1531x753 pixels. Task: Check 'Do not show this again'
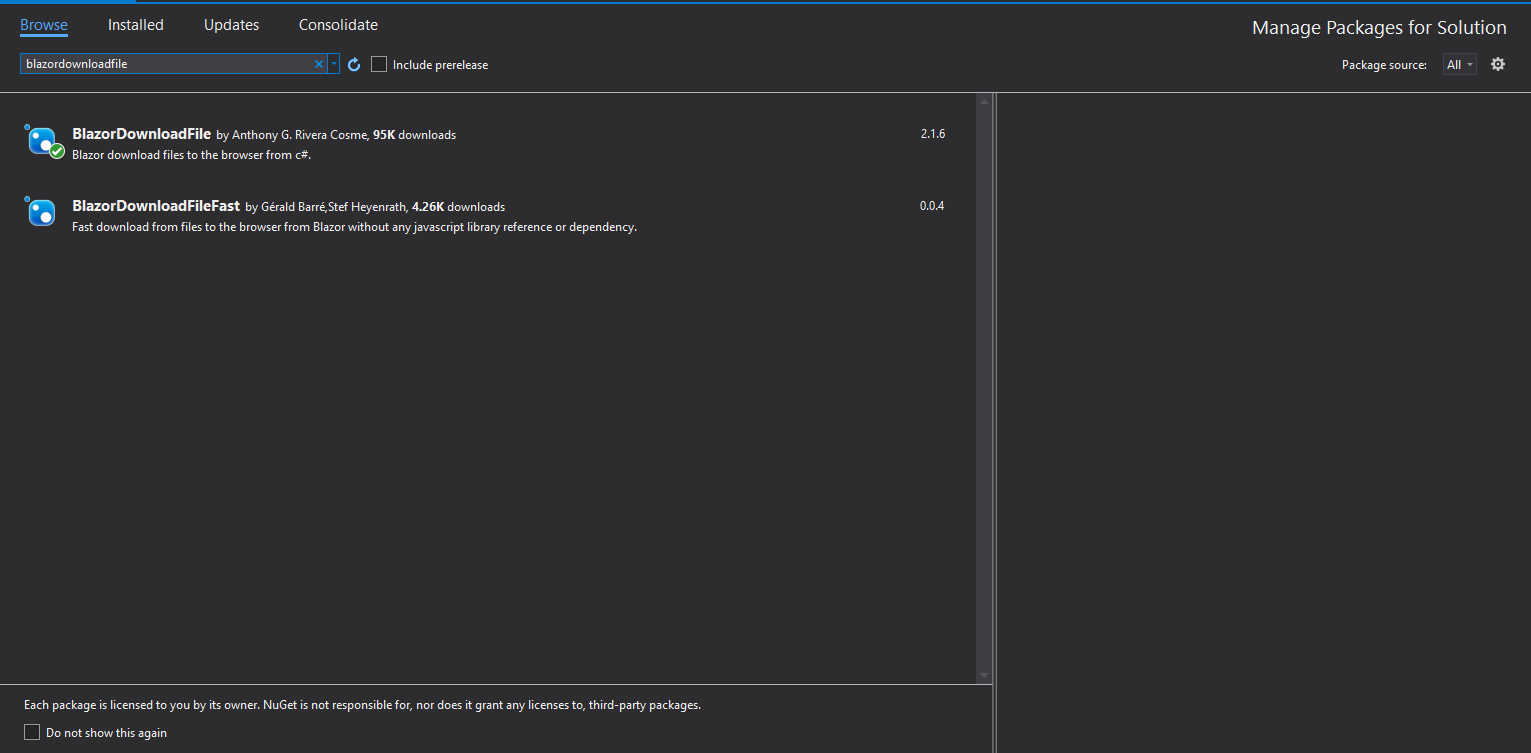[32, 733]
